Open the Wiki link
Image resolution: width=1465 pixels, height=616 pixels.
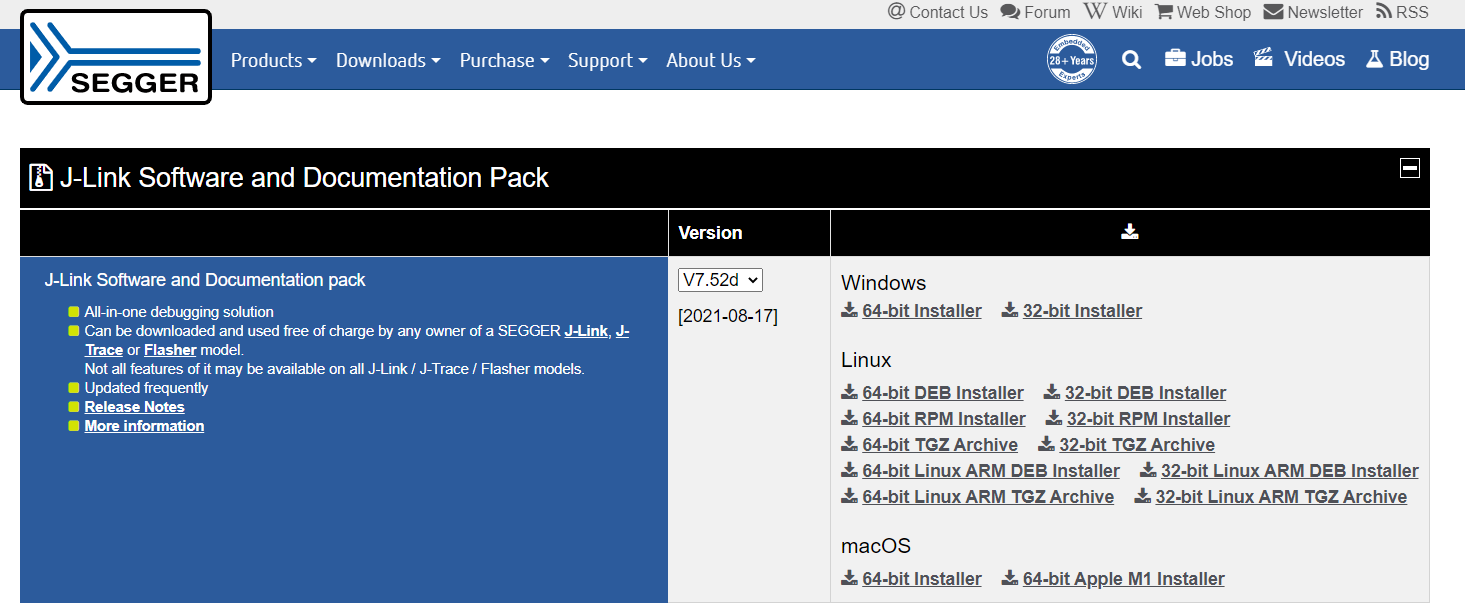[x=1113, y=12]
